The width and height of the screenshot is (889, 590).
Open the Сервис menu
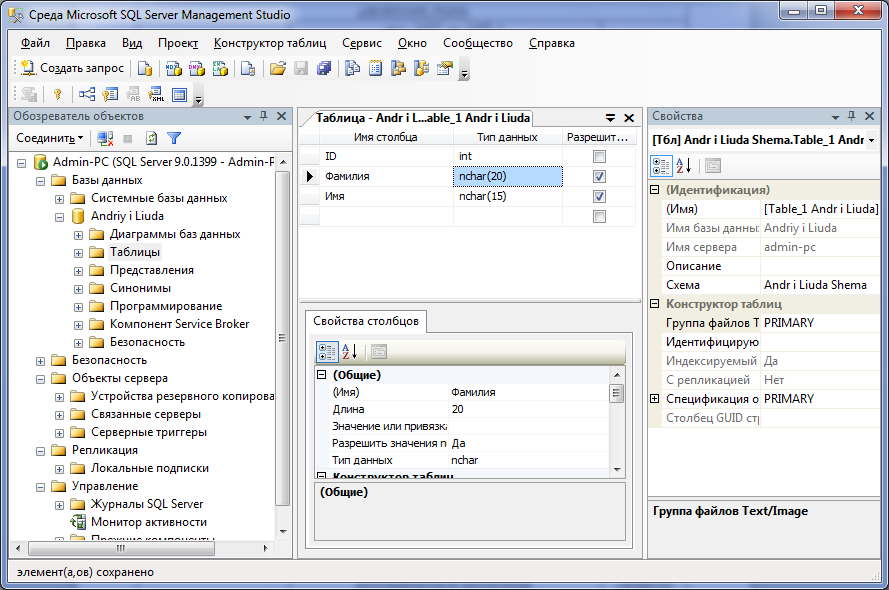[362, 43]
